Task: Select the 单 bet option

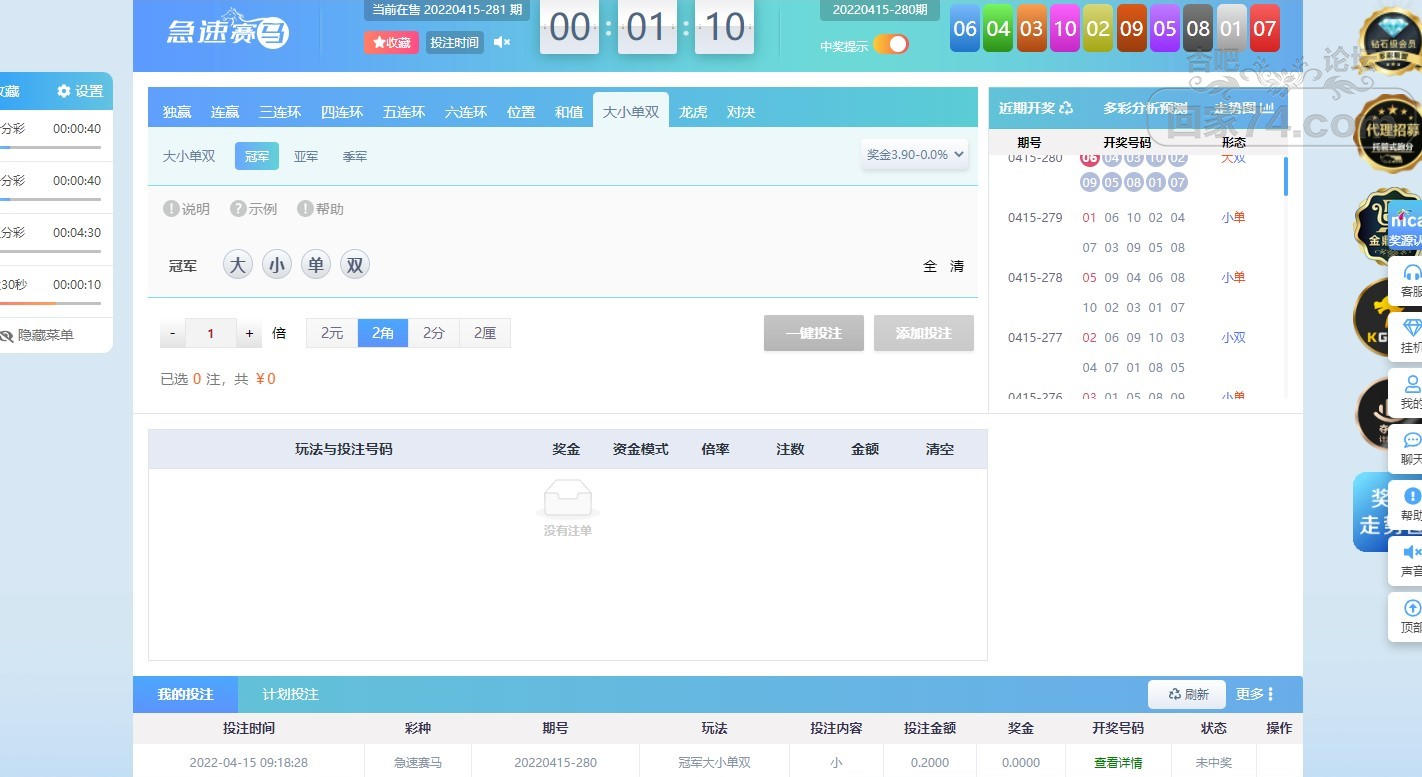Action: click(x=316, y=265)
